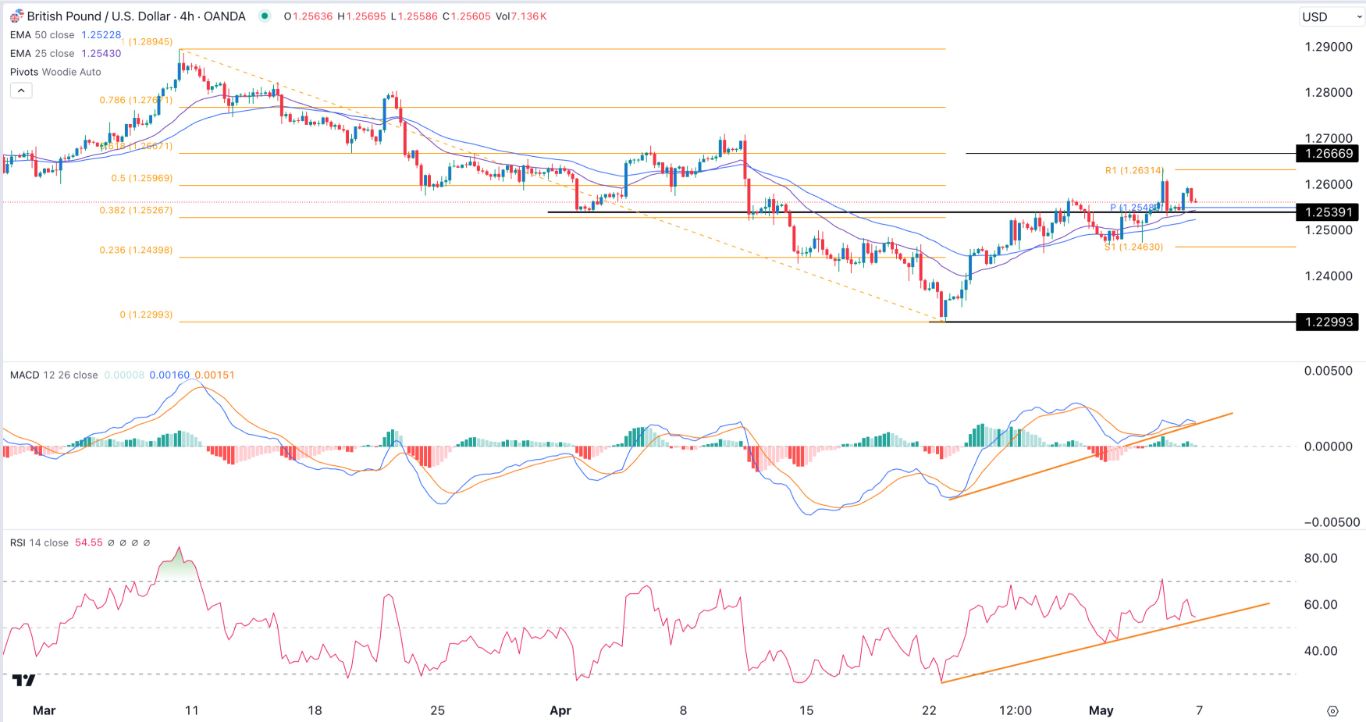Image resolution: width=1366 pixels, height=722 pixels.
Task: Collapse the indicator legend with the chevron
Action: [x=20, y=89]
